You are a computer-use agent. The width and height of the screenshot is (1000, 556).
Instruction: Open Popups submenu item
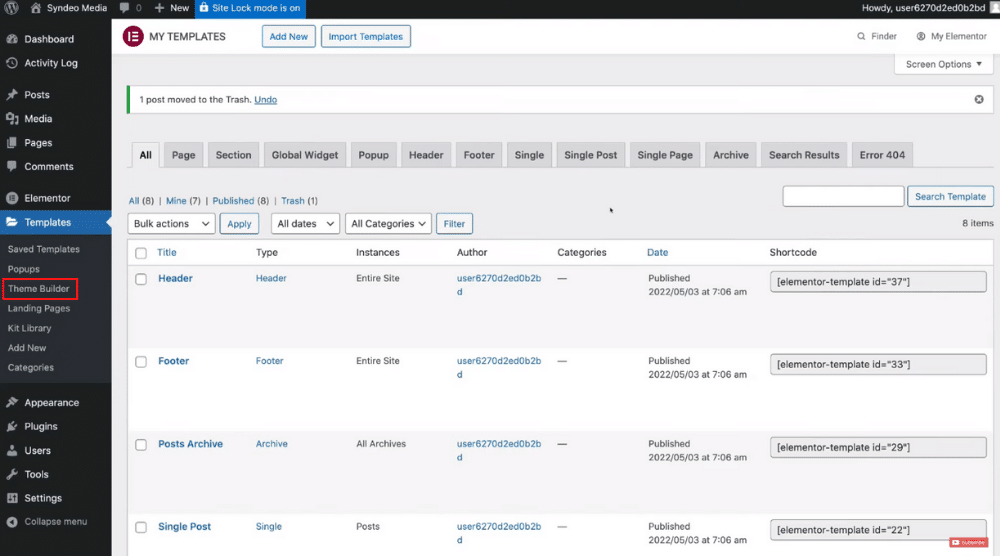pyautogui.click(x=24, y=269)
